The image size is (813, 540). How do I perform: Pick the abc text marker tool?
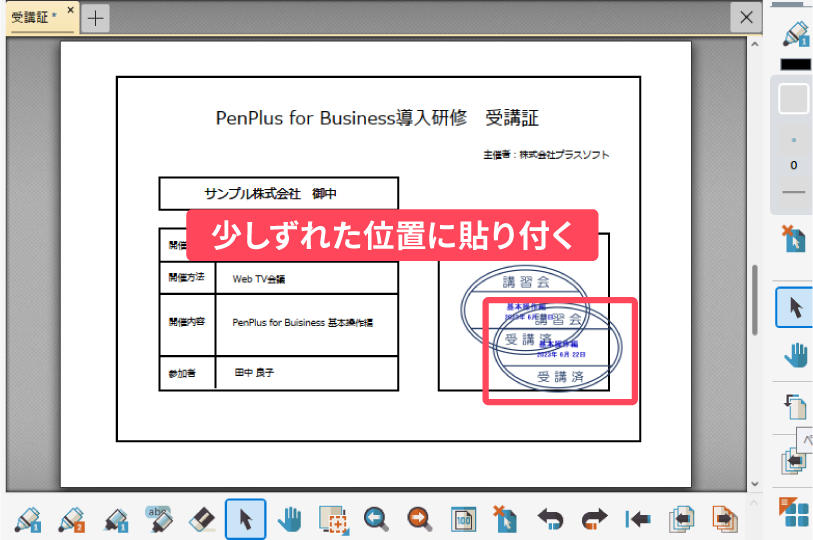click(x=159, y=519)
